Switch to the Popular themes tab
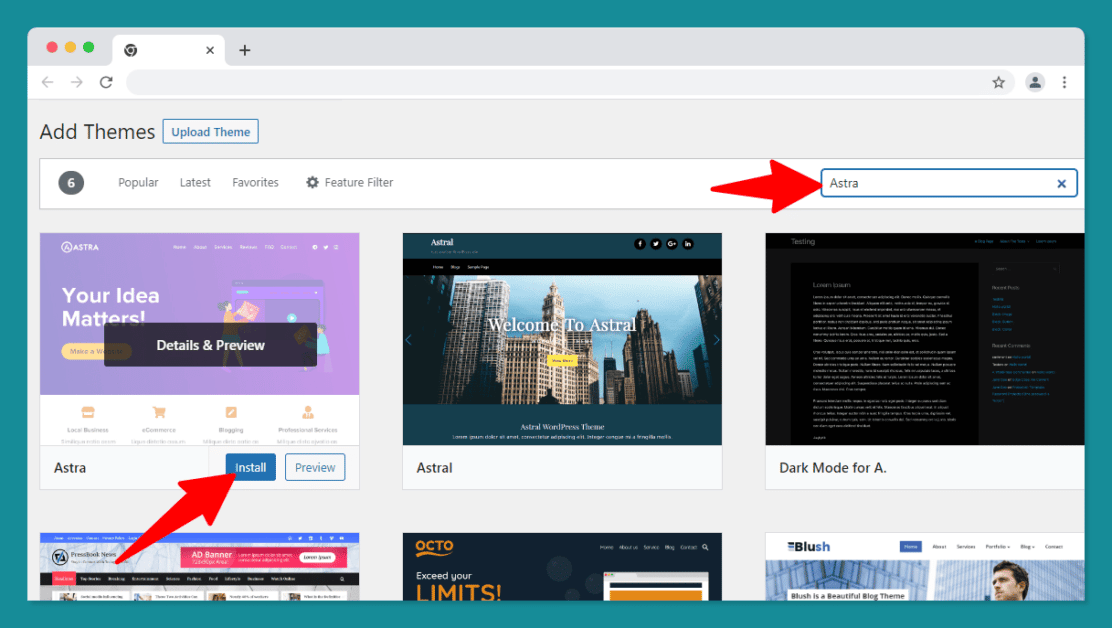This screenshot has height=628, width=1112. (x=138, y=182)
